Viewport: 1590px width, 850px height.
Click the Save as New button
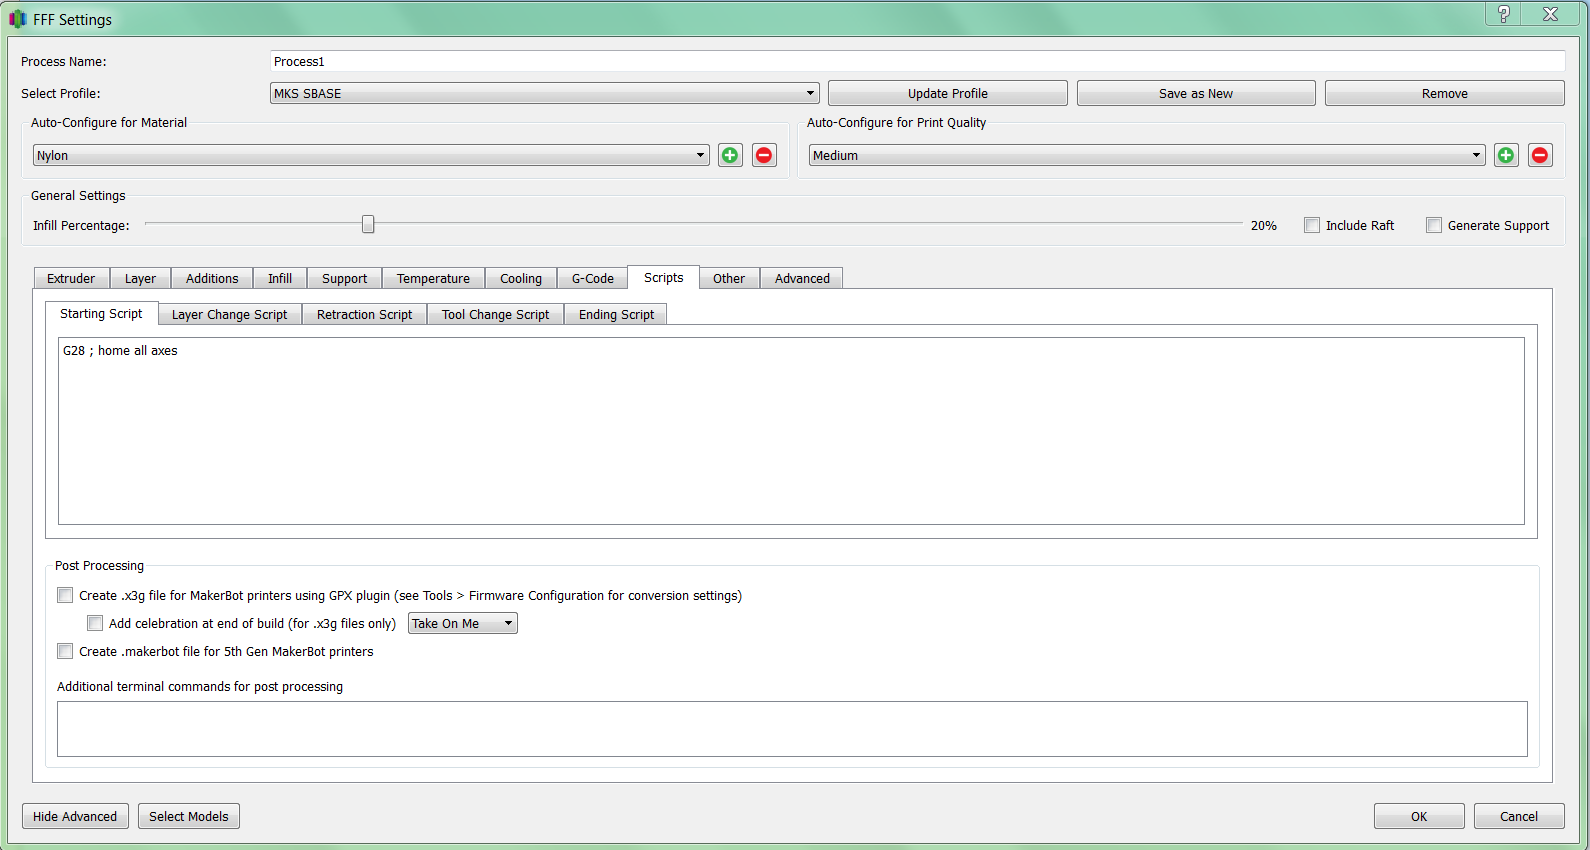(1196, 93)
